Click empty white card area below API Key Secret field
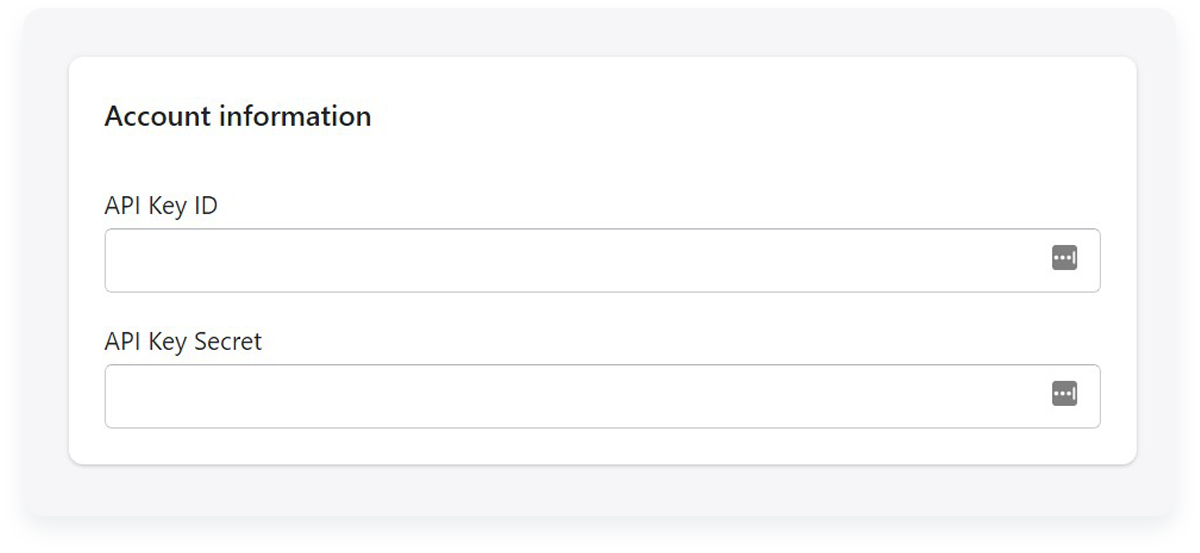The height and width of the screenshot is (553, 1200). coord(602,446)
